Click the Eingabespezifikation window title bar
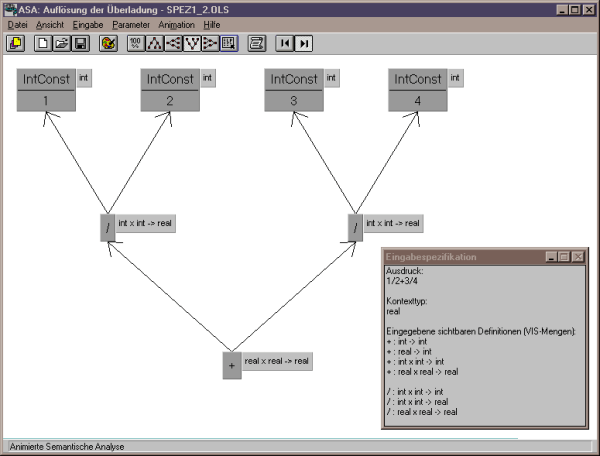 (465, 257)
